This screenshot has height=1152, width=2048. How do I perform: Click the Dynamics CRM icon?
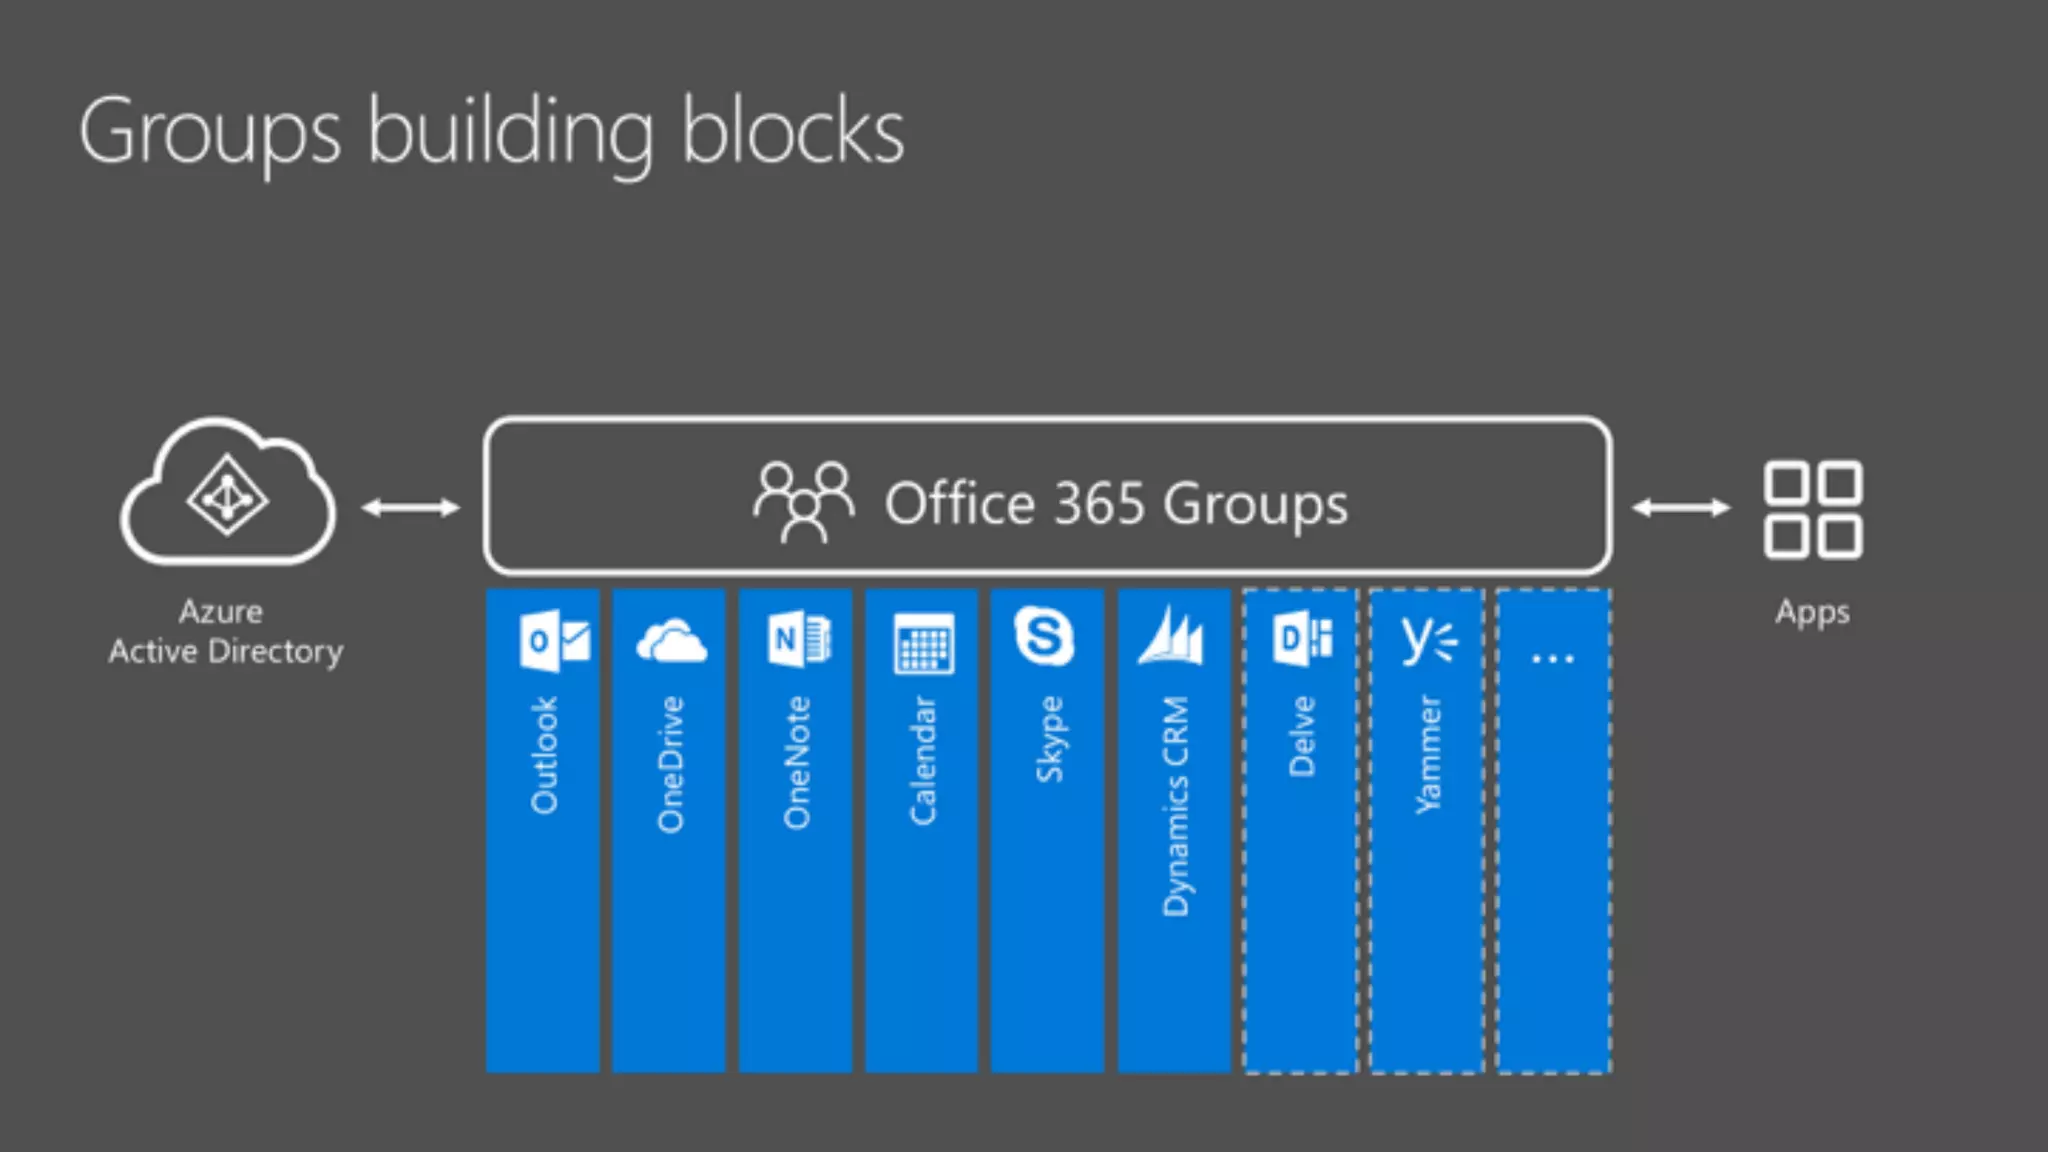click(x=1171, y=636)
